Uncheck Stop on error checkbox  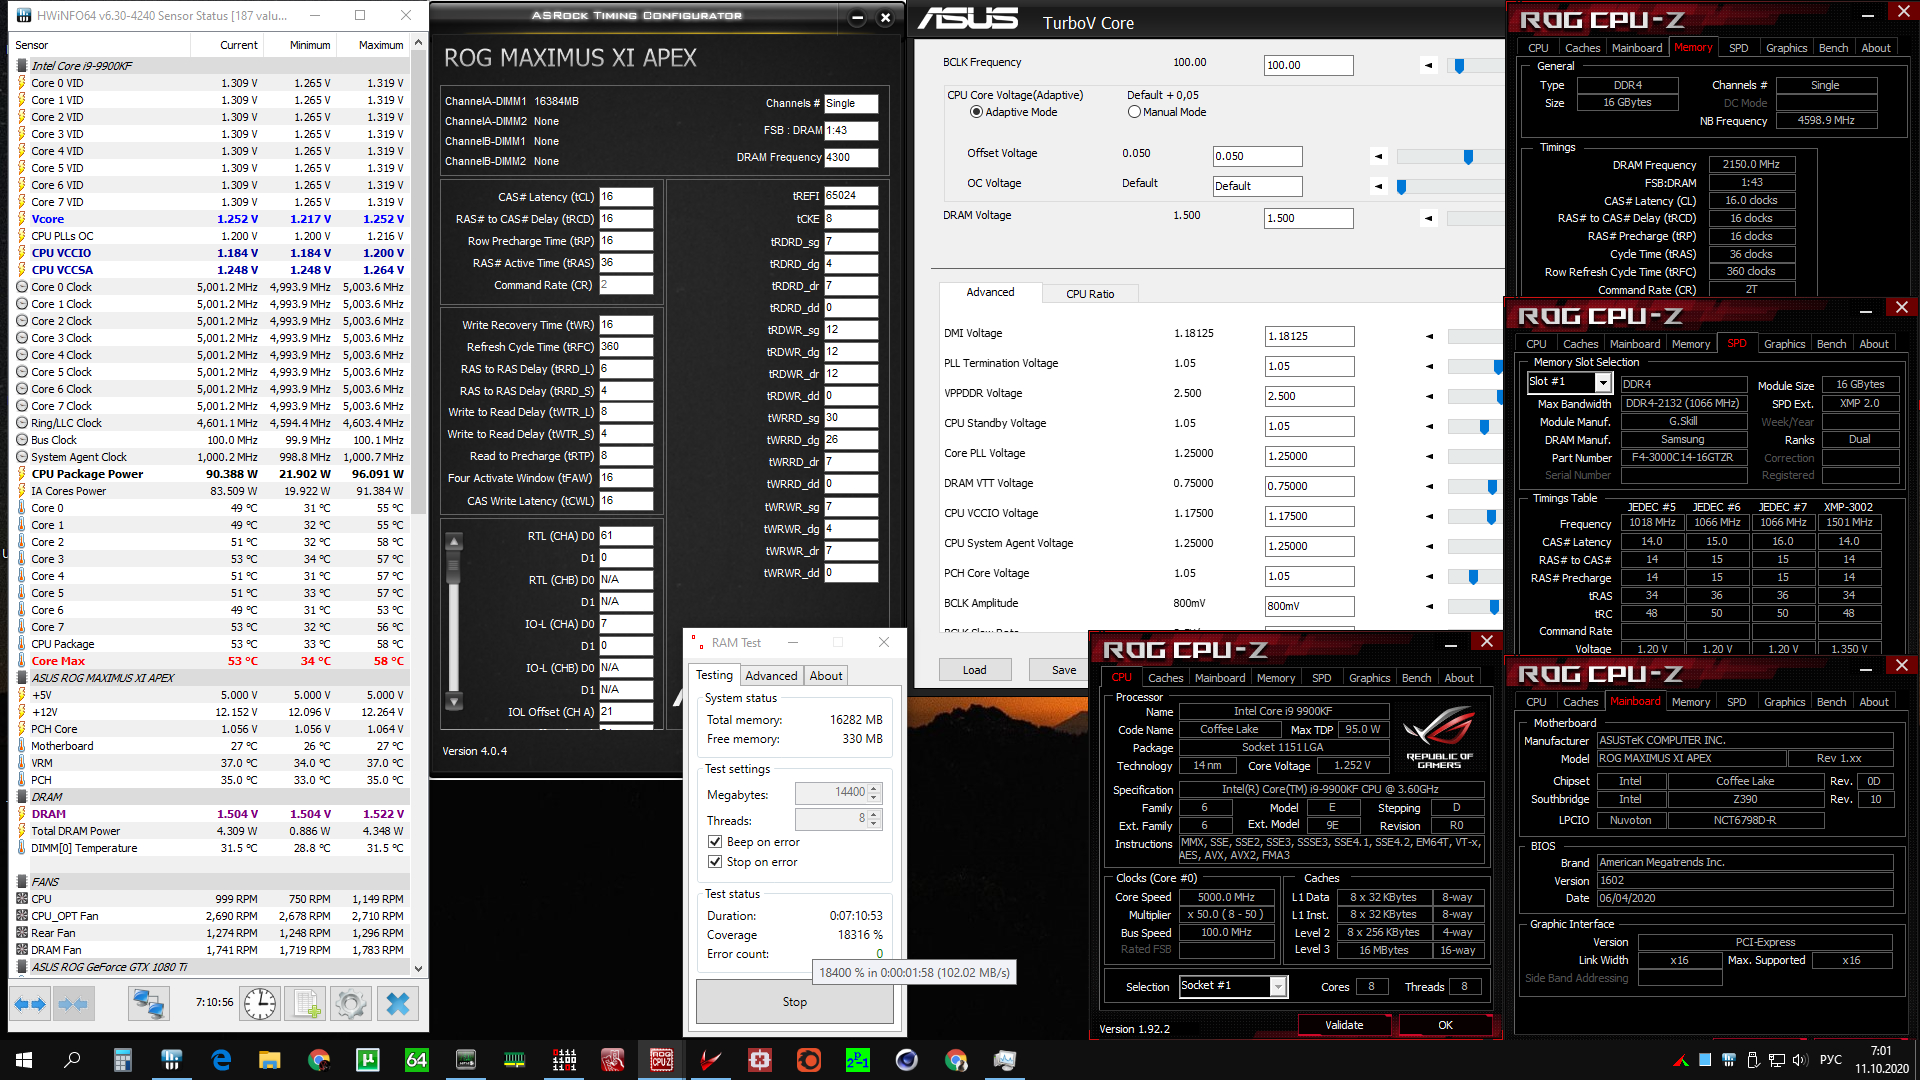715,862
